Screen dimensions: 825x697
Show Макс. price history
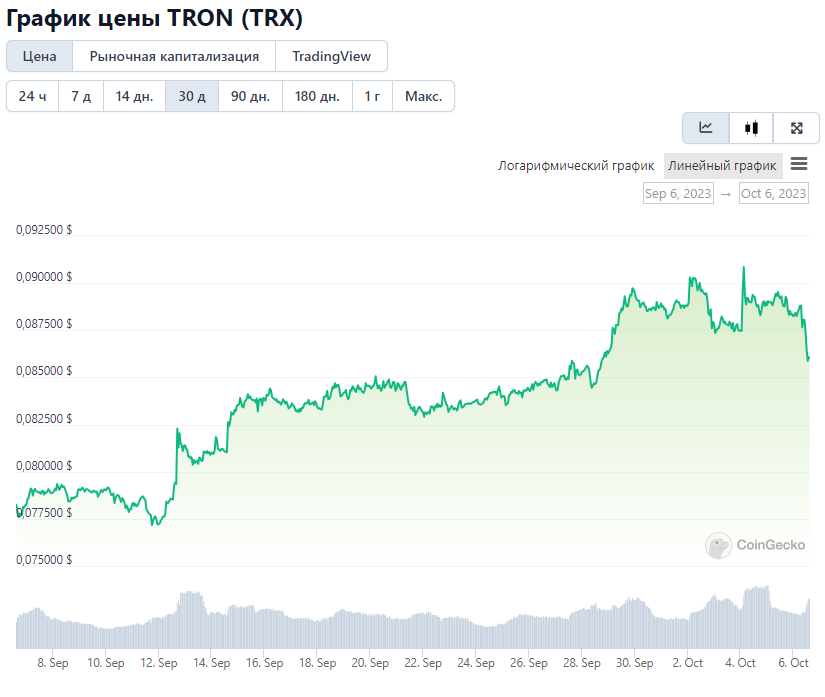pos(424,96)
